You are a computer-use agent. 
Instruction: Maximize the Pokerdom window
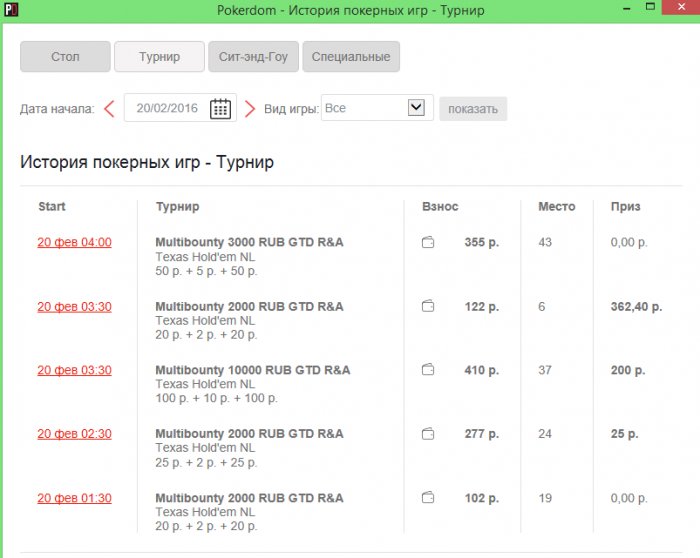coord(650,7)
